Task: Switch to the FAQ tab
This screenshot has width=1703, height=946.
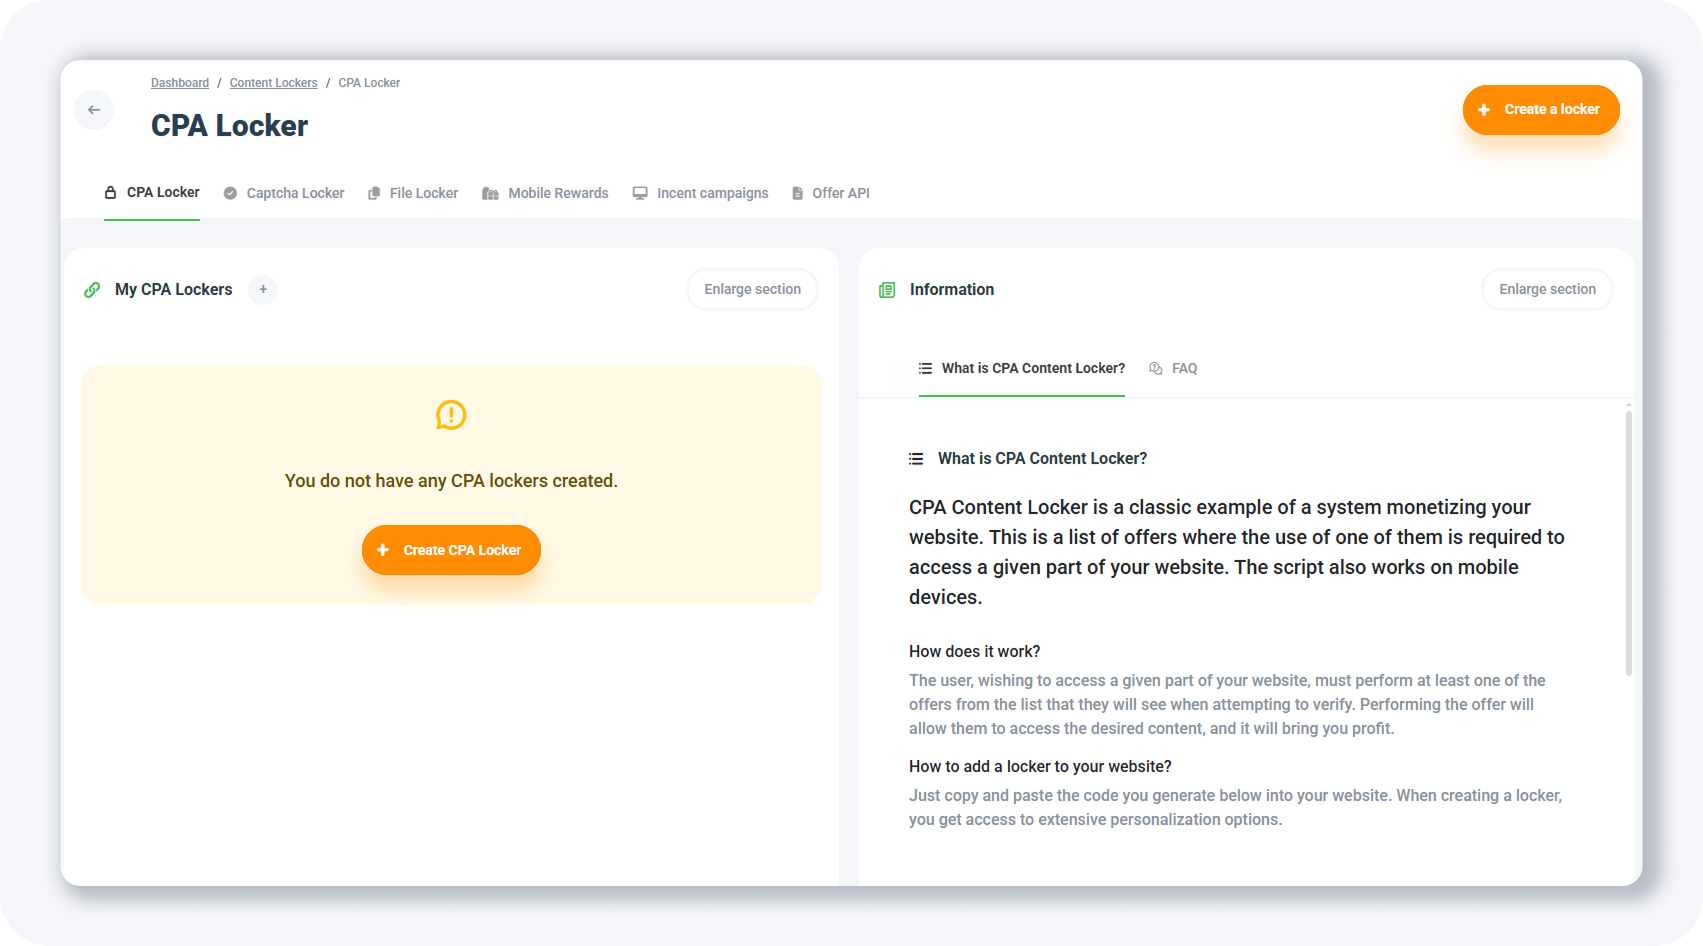Action: pyautogui.click(x=1173, y=369)
